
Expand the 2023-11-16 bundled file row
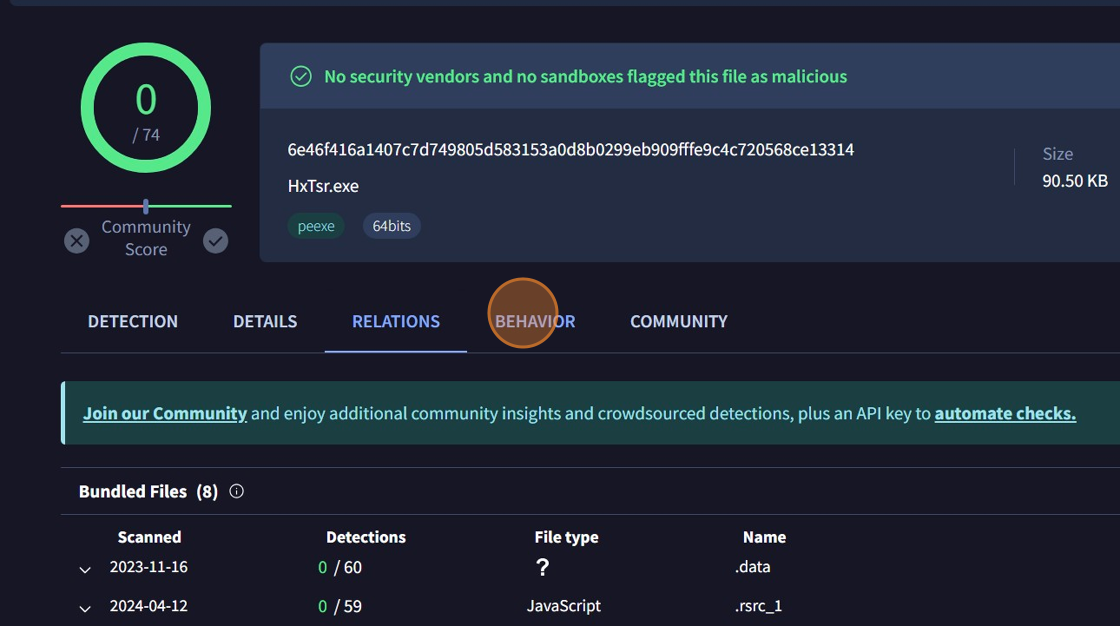[85, 569]
